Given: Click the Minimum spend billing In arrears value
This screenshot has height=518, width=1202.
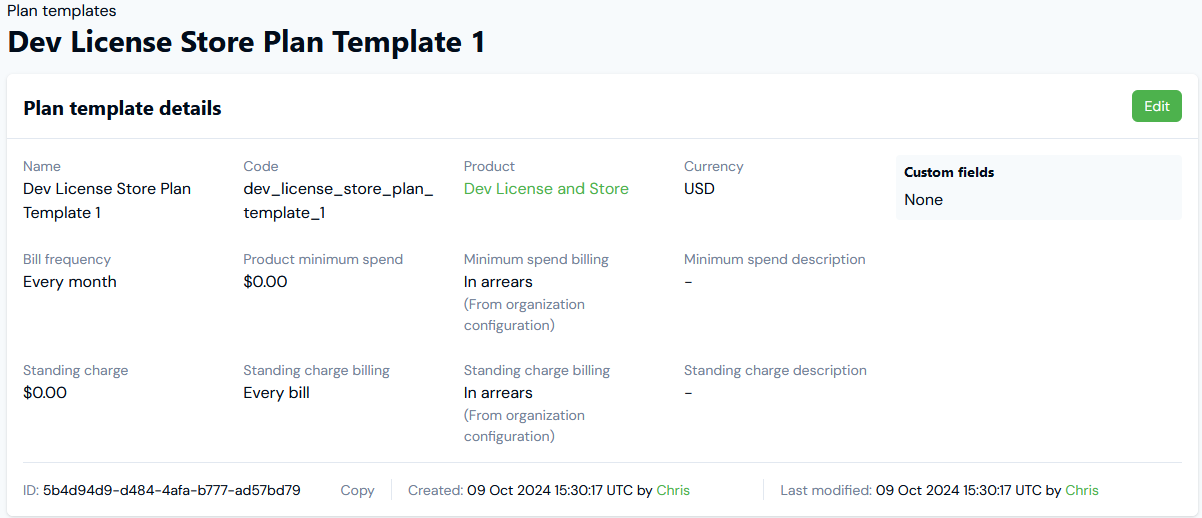Looking at the screenshot, I should click(498, 282).
